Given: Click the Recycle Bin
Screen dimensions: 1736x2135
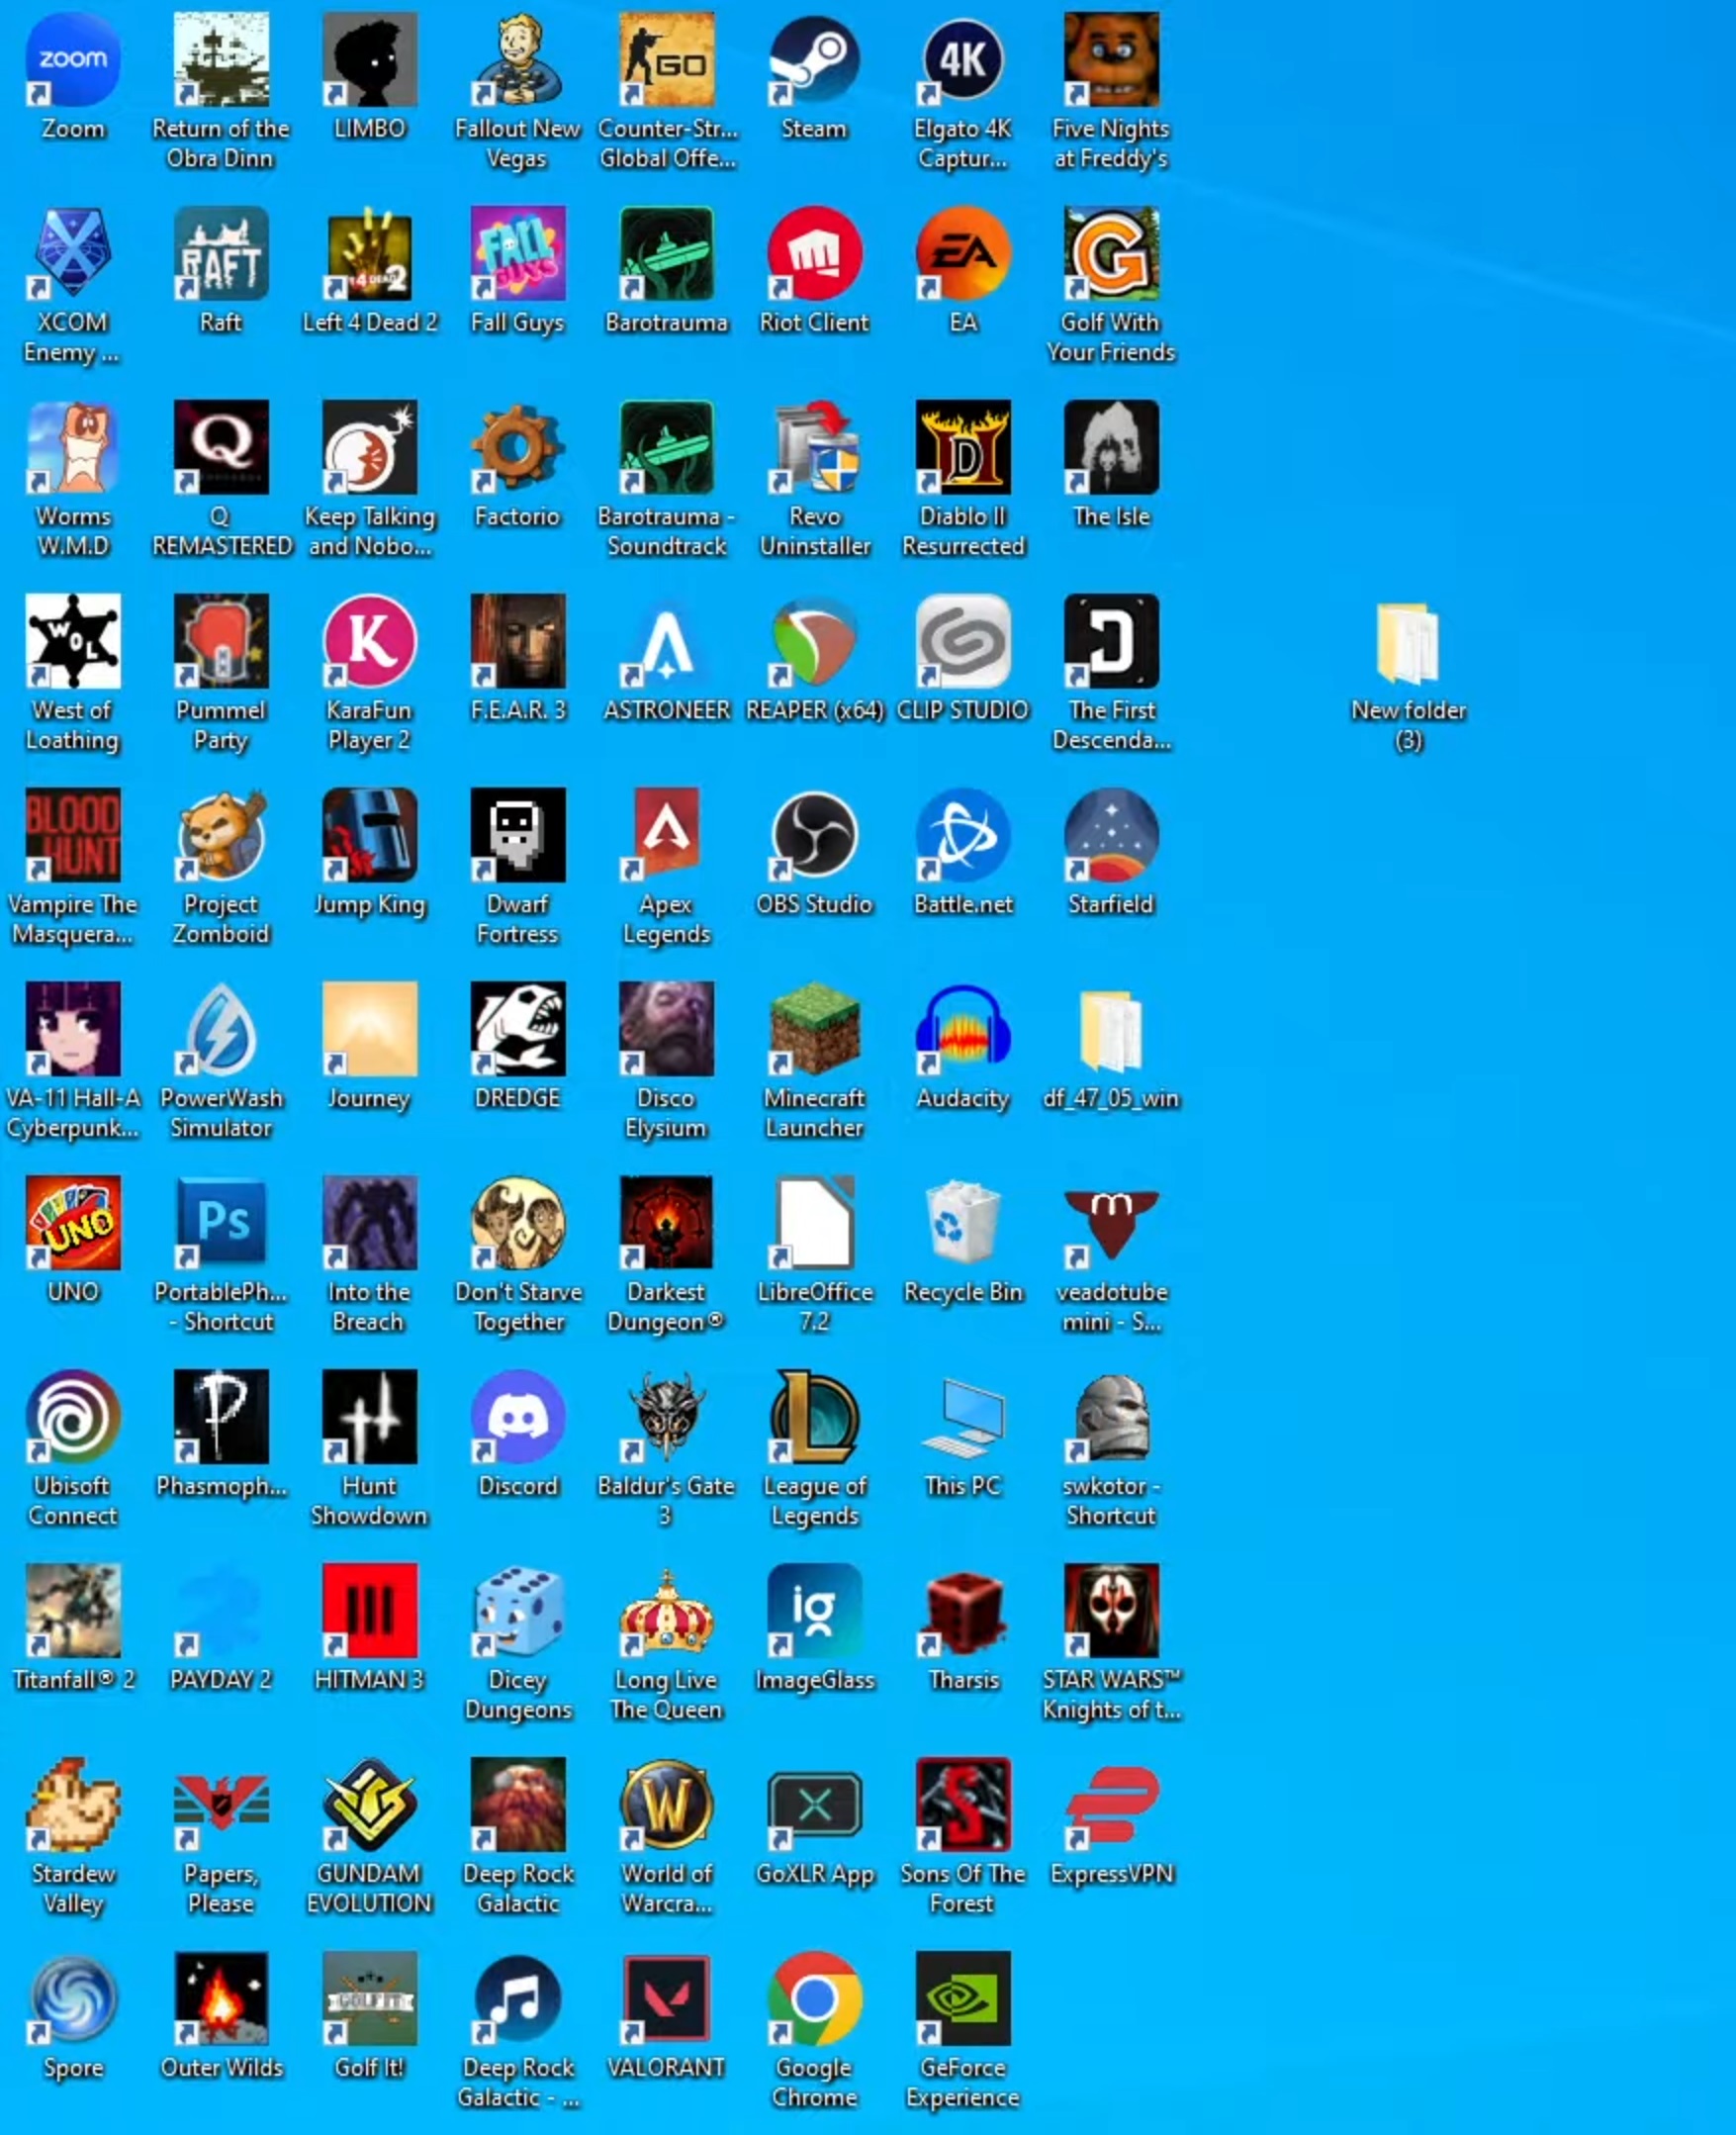Looking at the screenshot, I should [963, 1224].
